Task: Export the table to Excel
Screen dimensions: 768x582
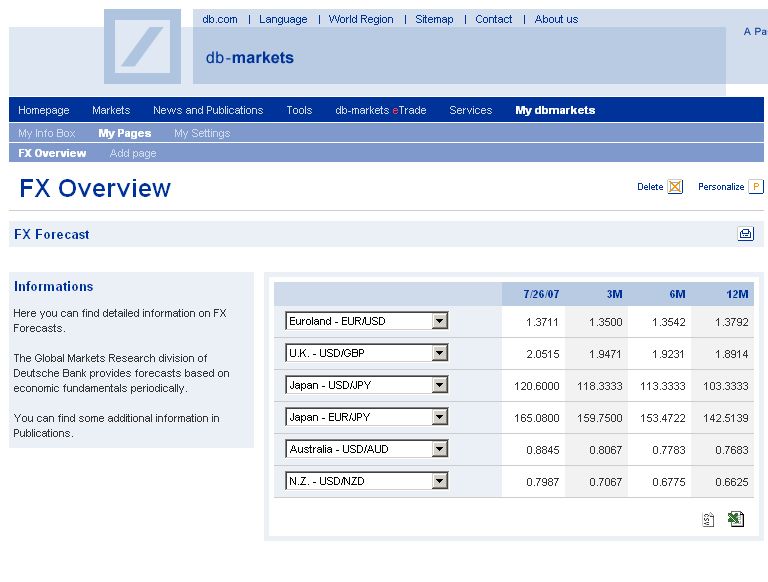Action: click(736, 519)
